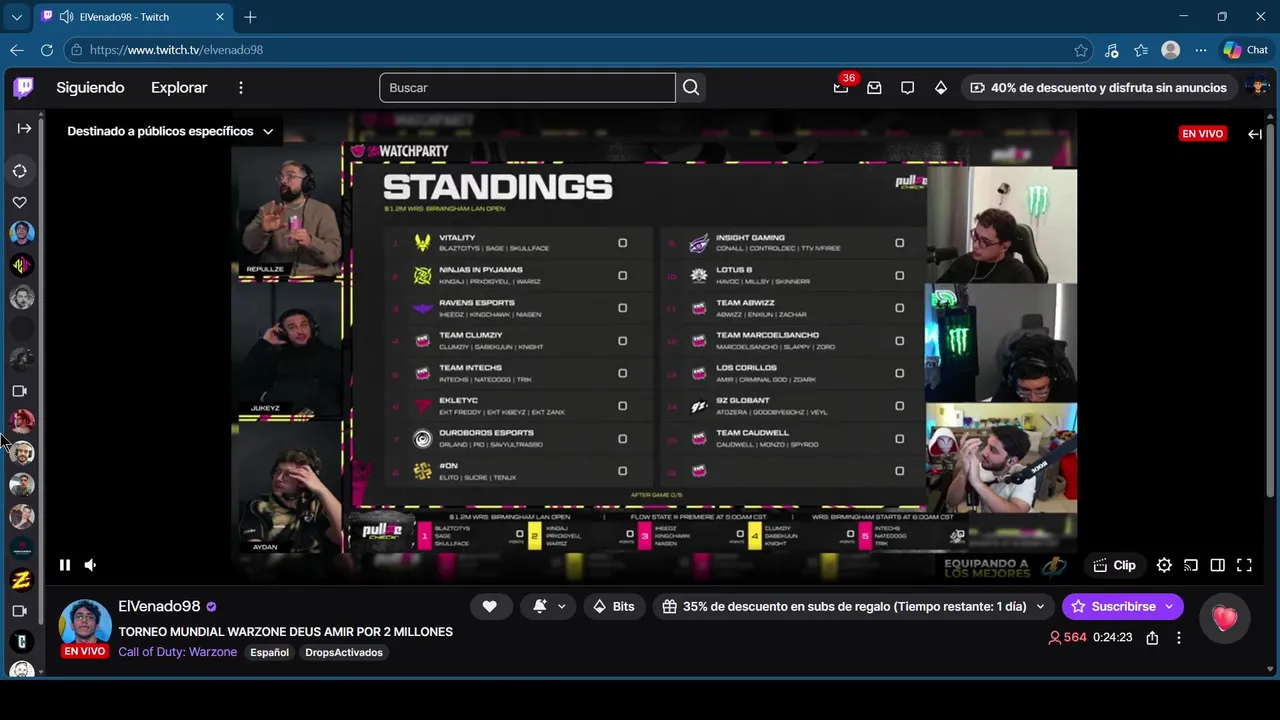
Task: Collapse the chat panel arrow
Action: [1255, 134]
